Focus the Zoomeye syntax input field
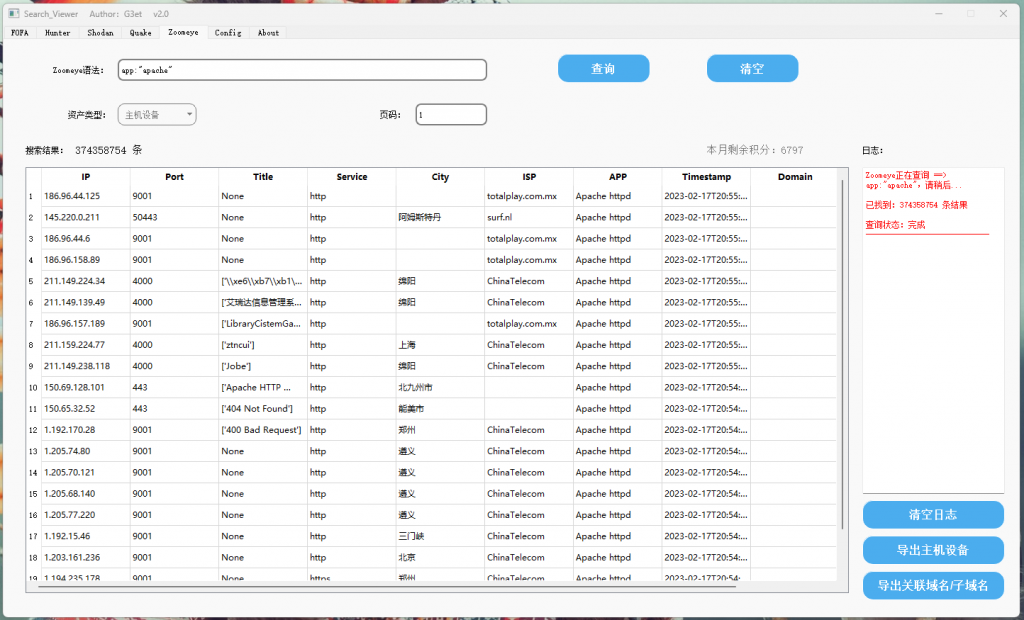 302,70
